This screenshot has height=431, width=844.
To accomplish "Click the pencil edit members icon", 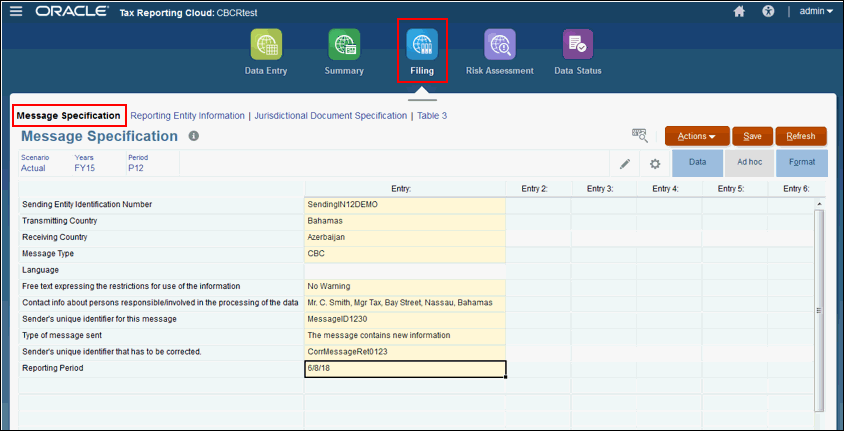I will [625, 164].
